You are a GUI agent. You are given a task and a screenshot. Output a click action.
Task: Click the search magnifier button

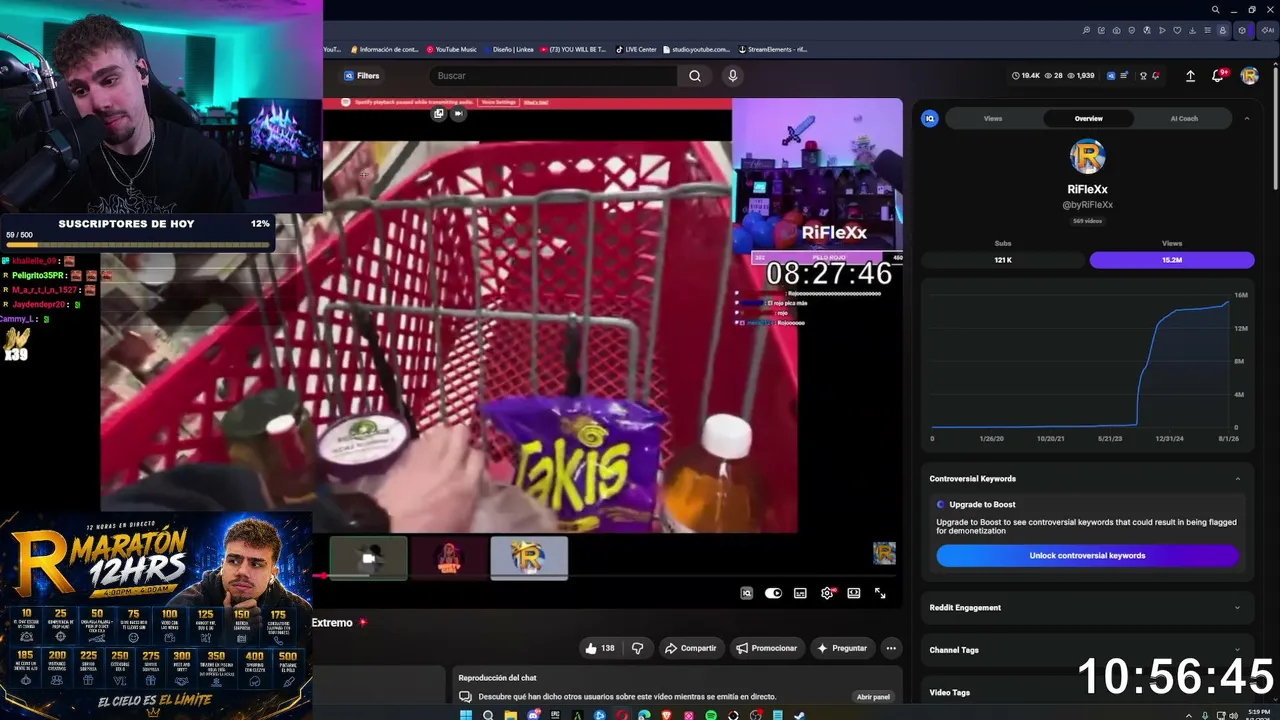pos(695,76)
